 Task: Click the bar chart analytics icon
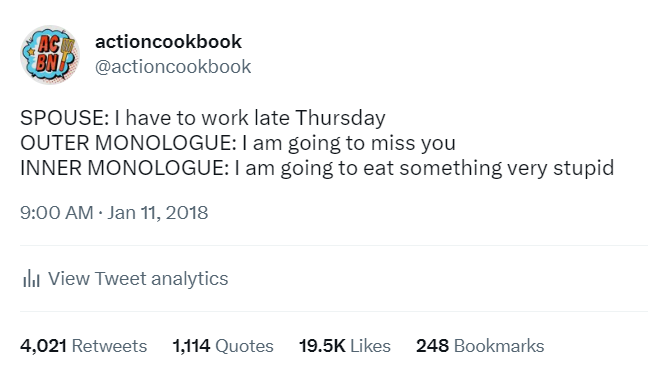click(31, 278)
